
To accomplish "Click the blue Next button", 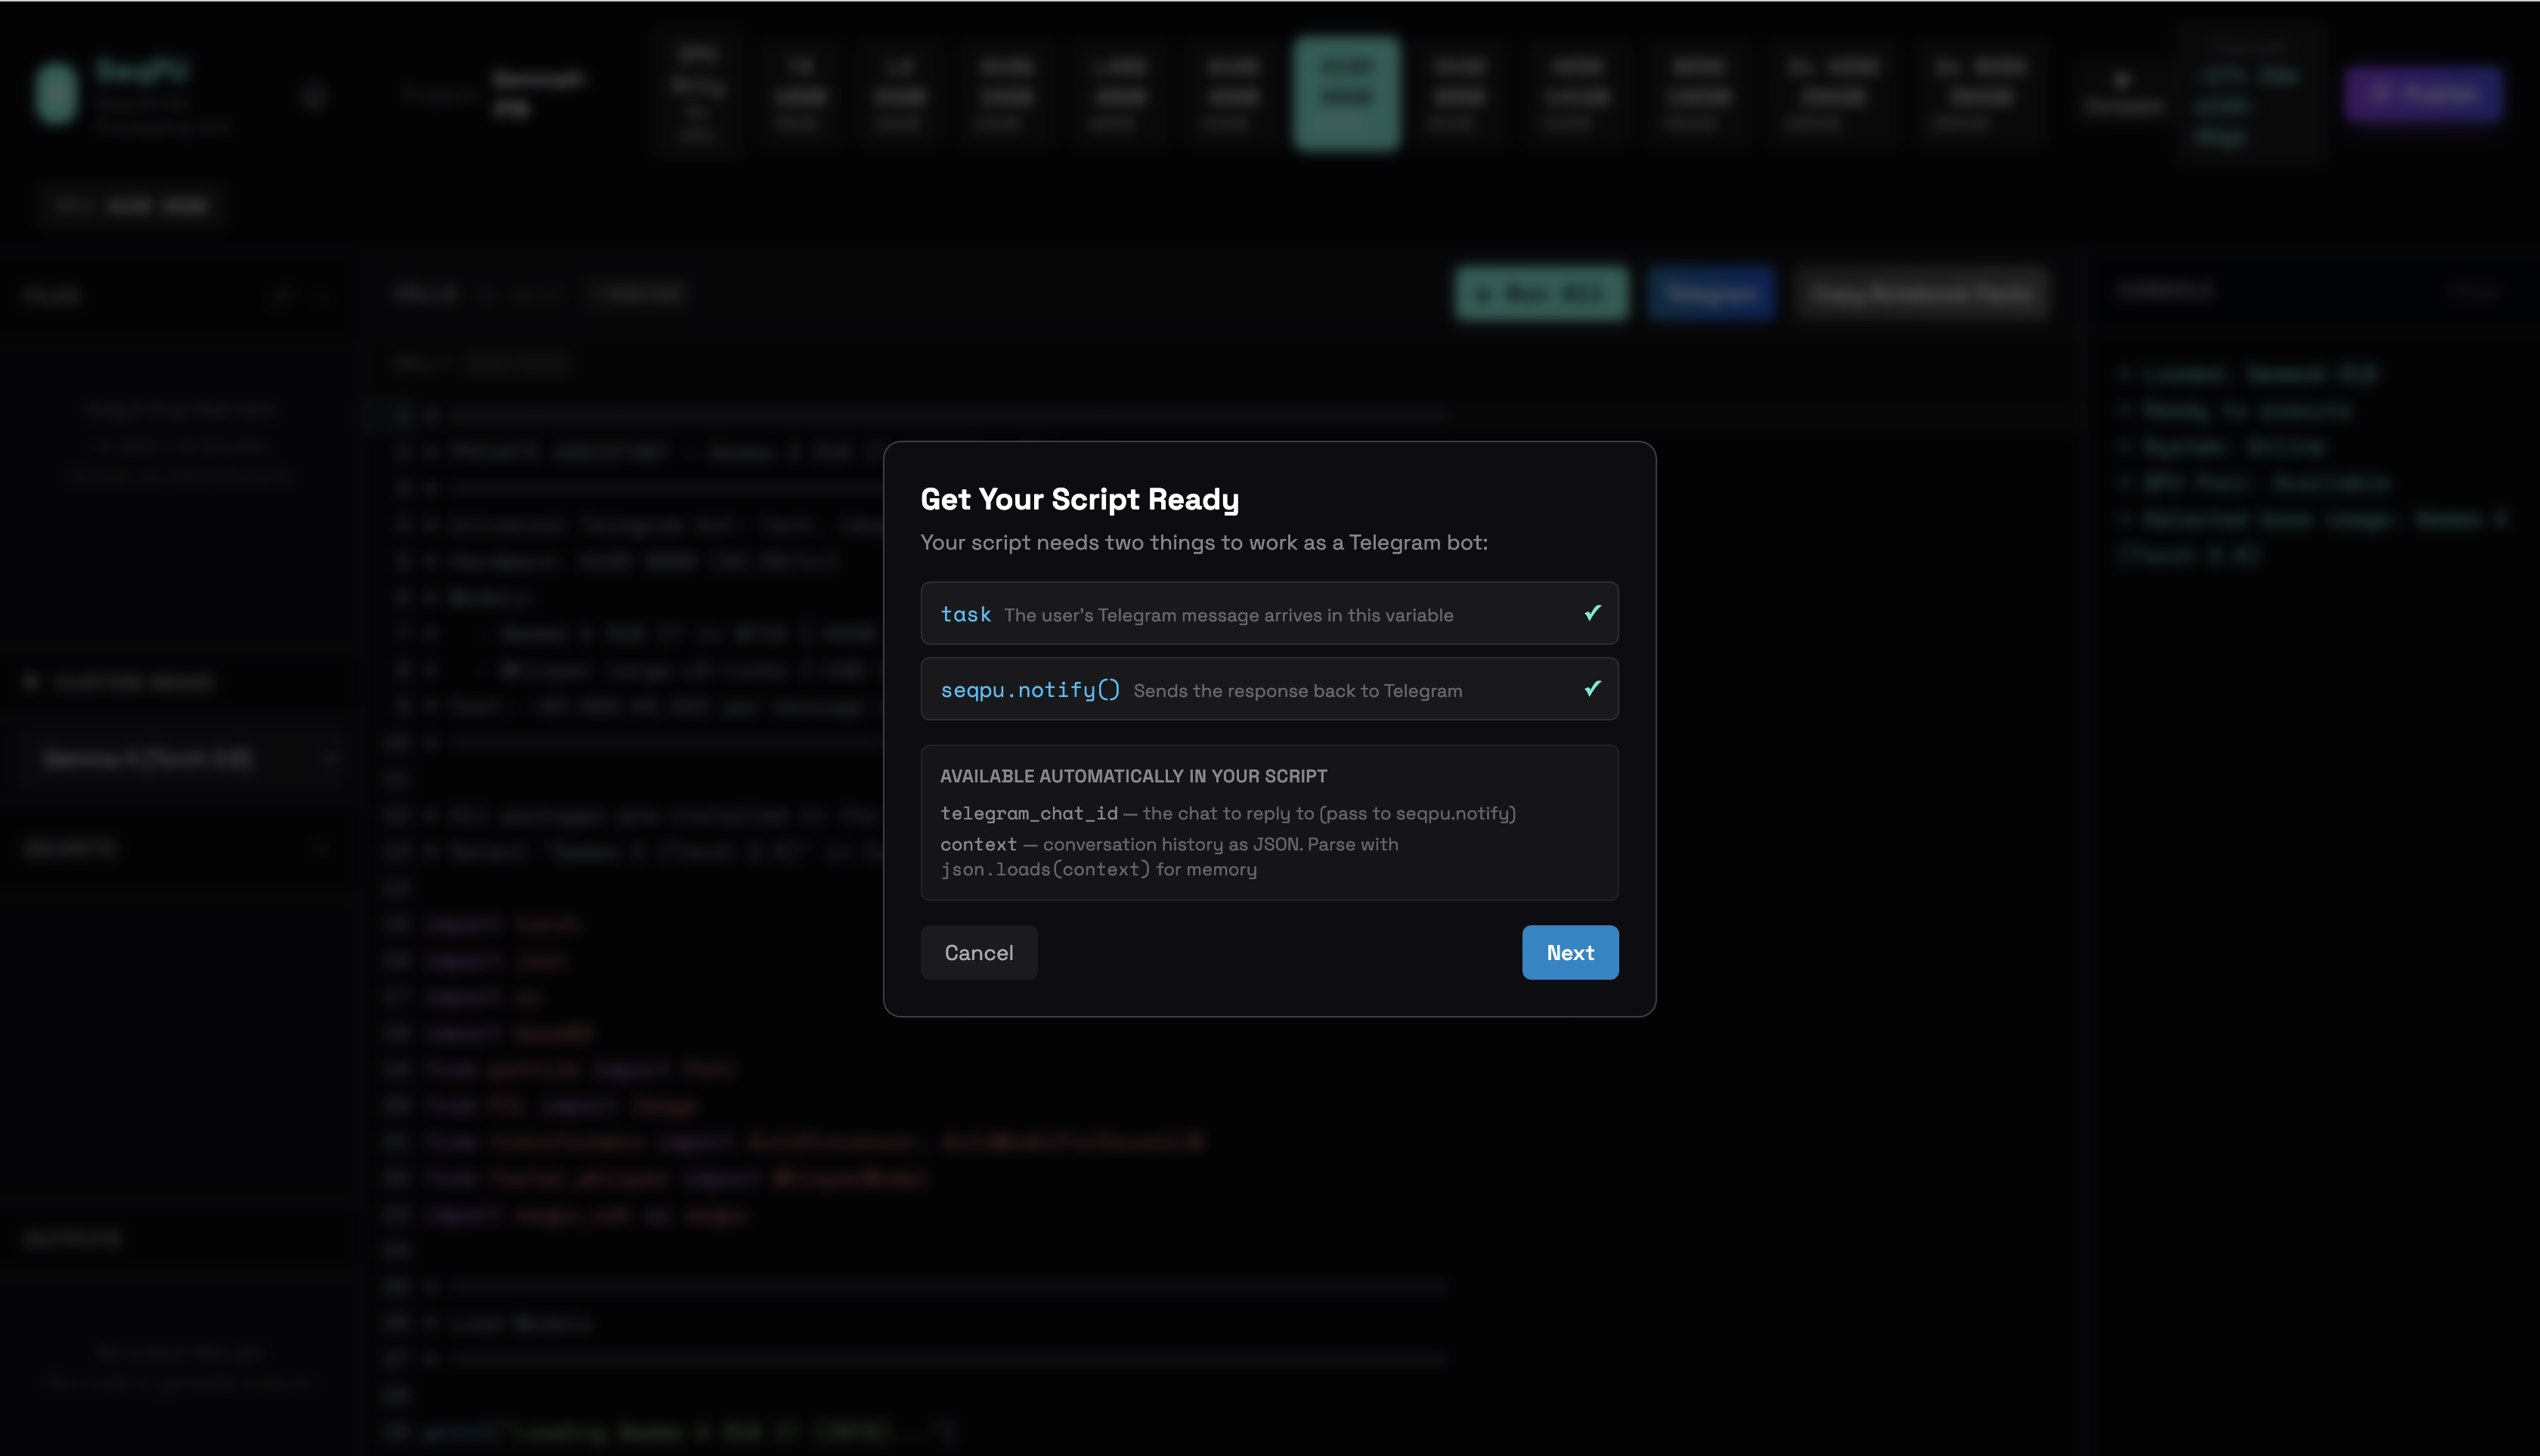I will tap(1570, 952).
